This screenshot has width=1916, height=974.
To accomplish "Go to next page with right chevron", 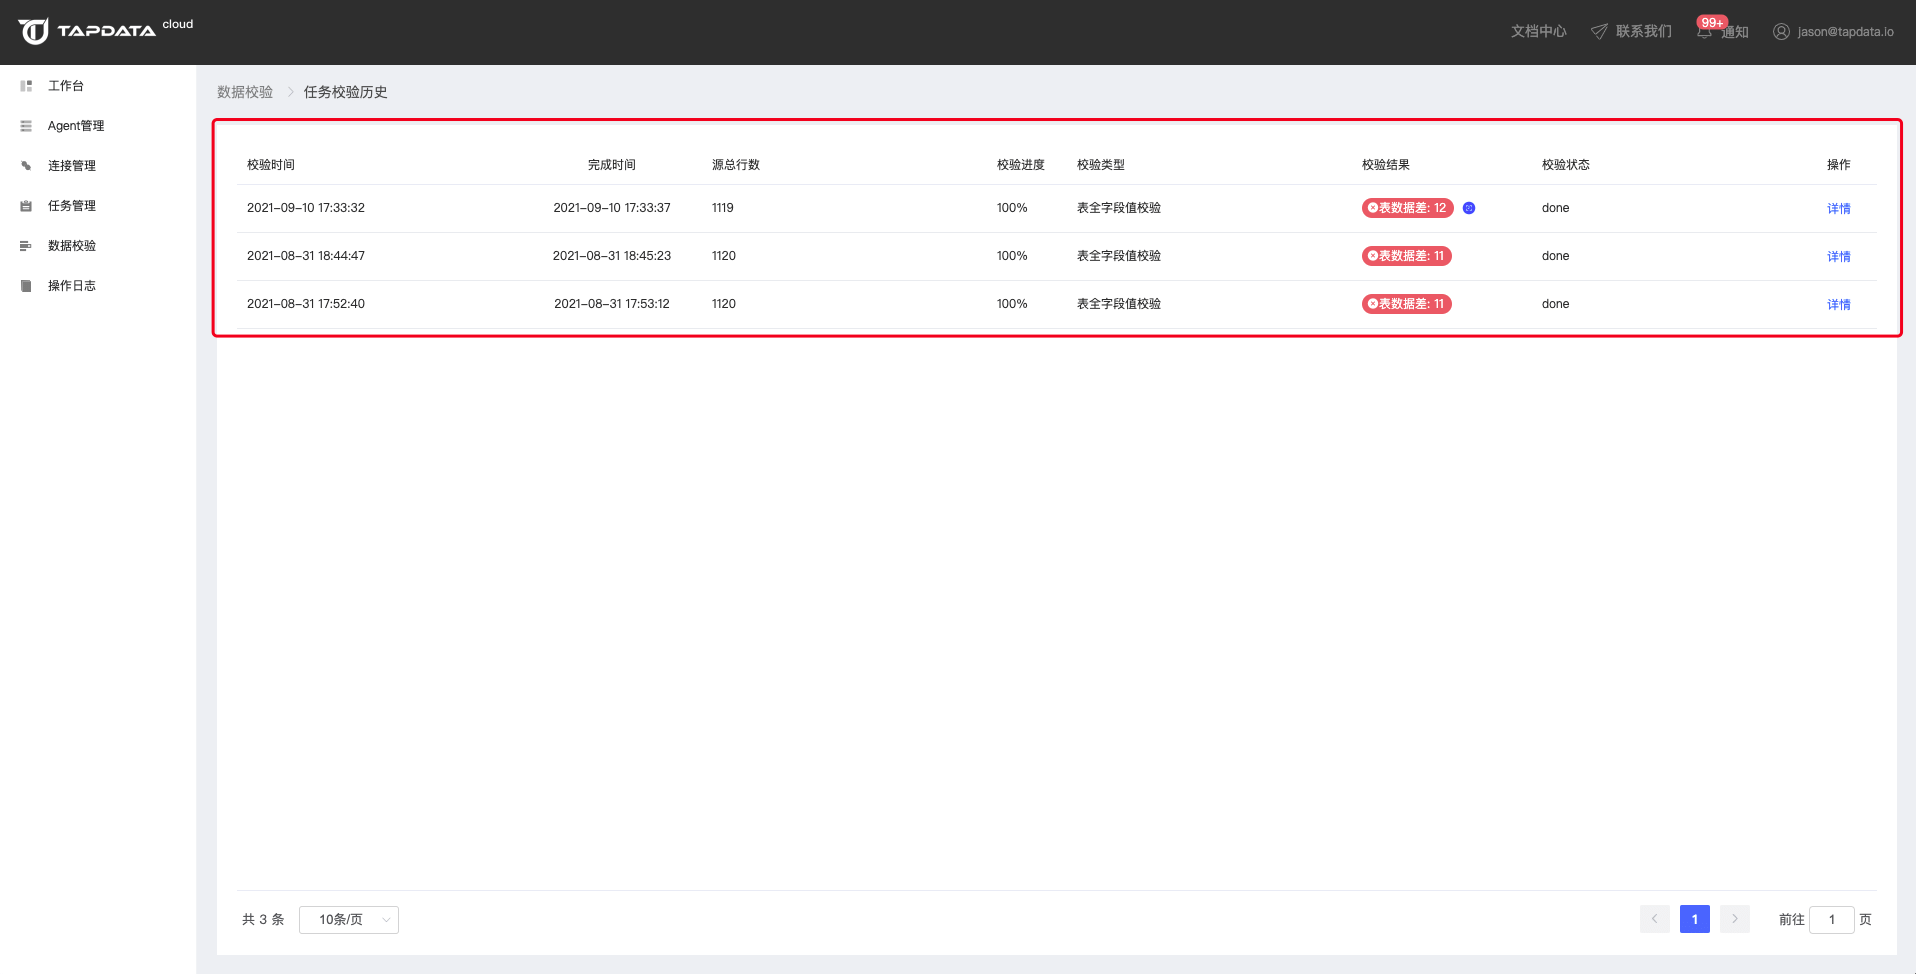I will click(x=1735, y=919).
